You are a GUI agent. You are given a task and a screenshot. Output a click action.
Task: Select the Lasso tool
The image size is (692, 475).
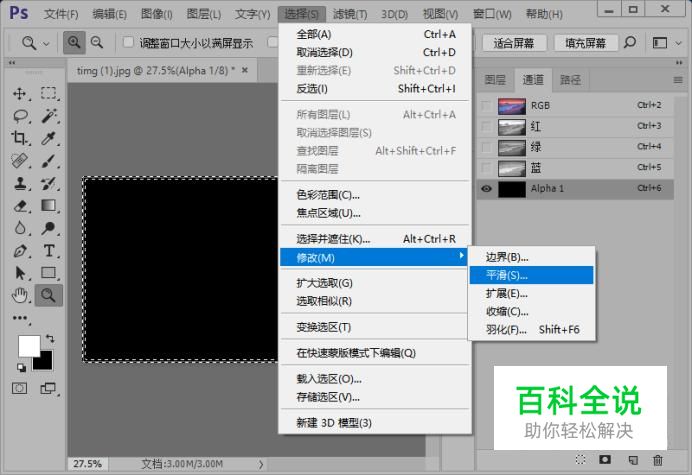pos(20,116)
